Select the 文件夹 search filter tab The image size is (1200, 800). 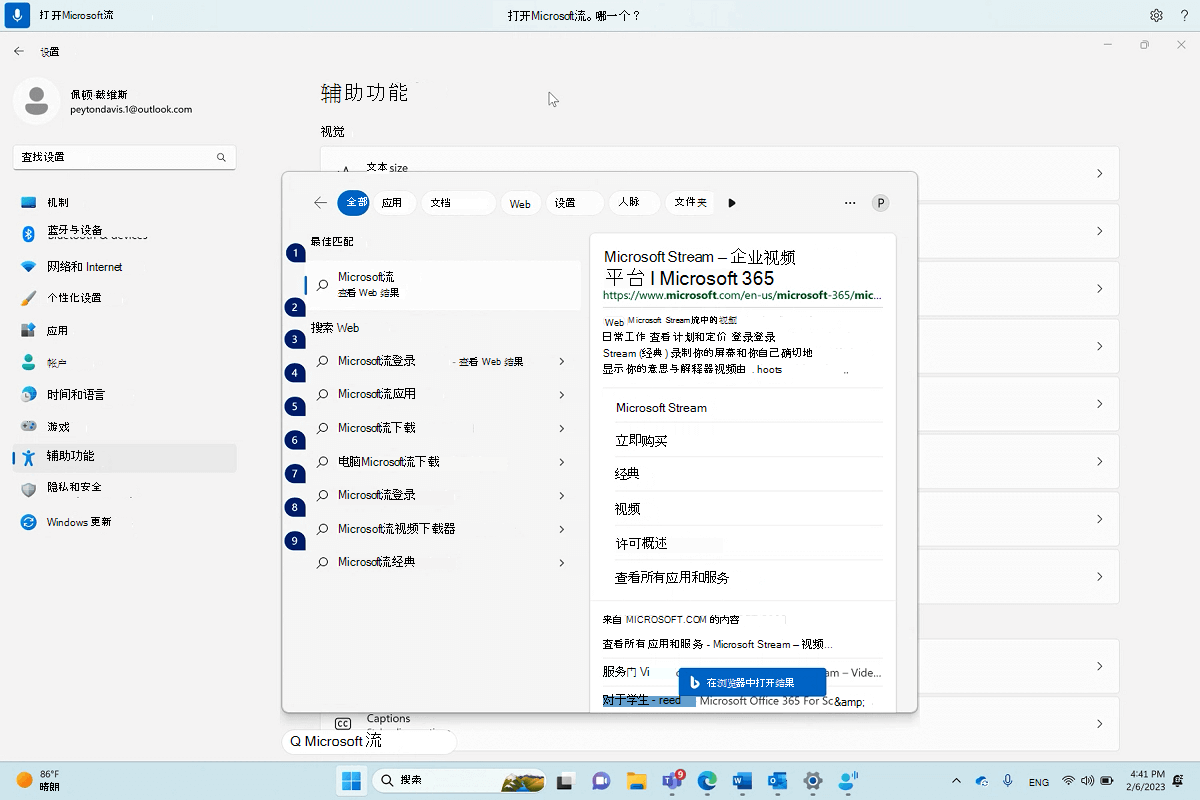(690, 202)
